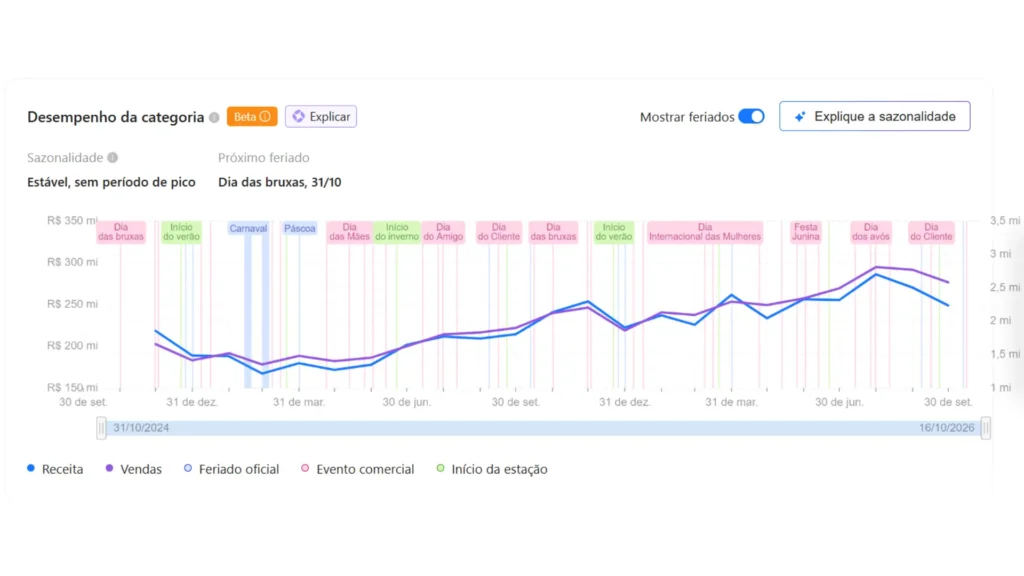Click the Dia do Amigo marker

(x=443, y=232)
